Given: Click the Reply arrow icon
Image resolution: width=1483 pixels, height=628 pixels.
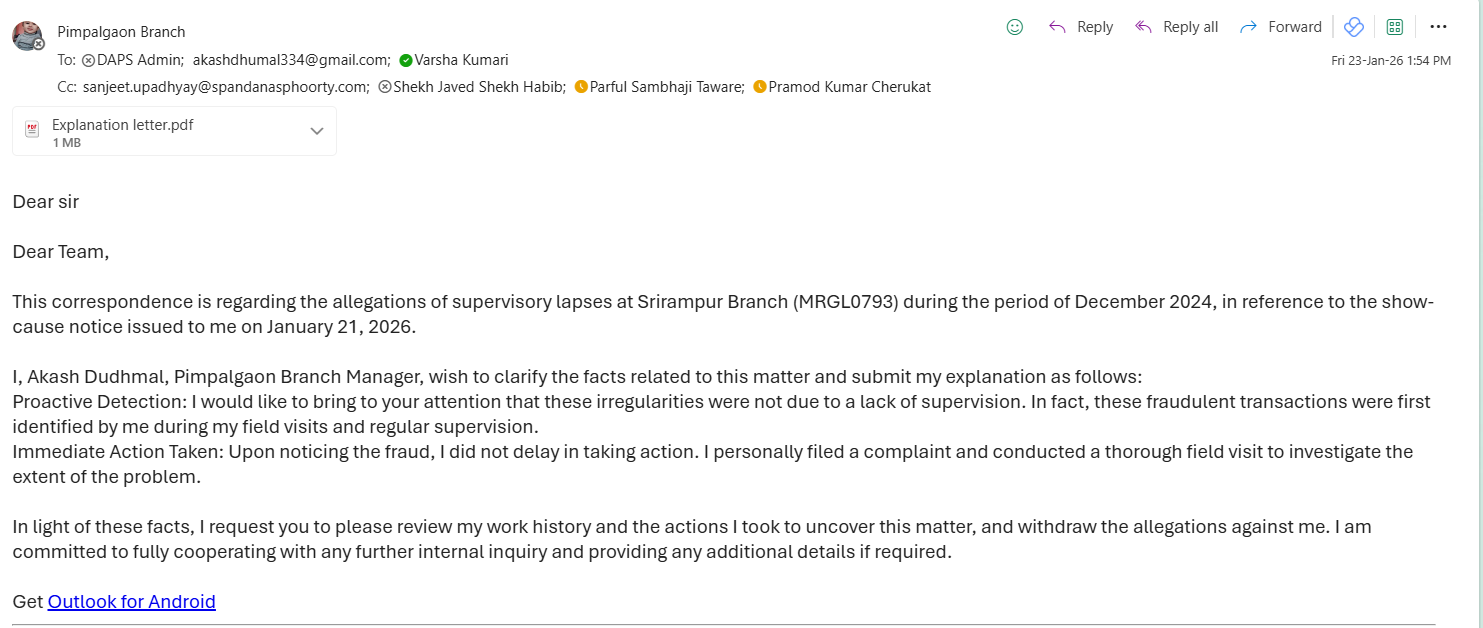Looking at the screenshot, I should coord(1057,27).
